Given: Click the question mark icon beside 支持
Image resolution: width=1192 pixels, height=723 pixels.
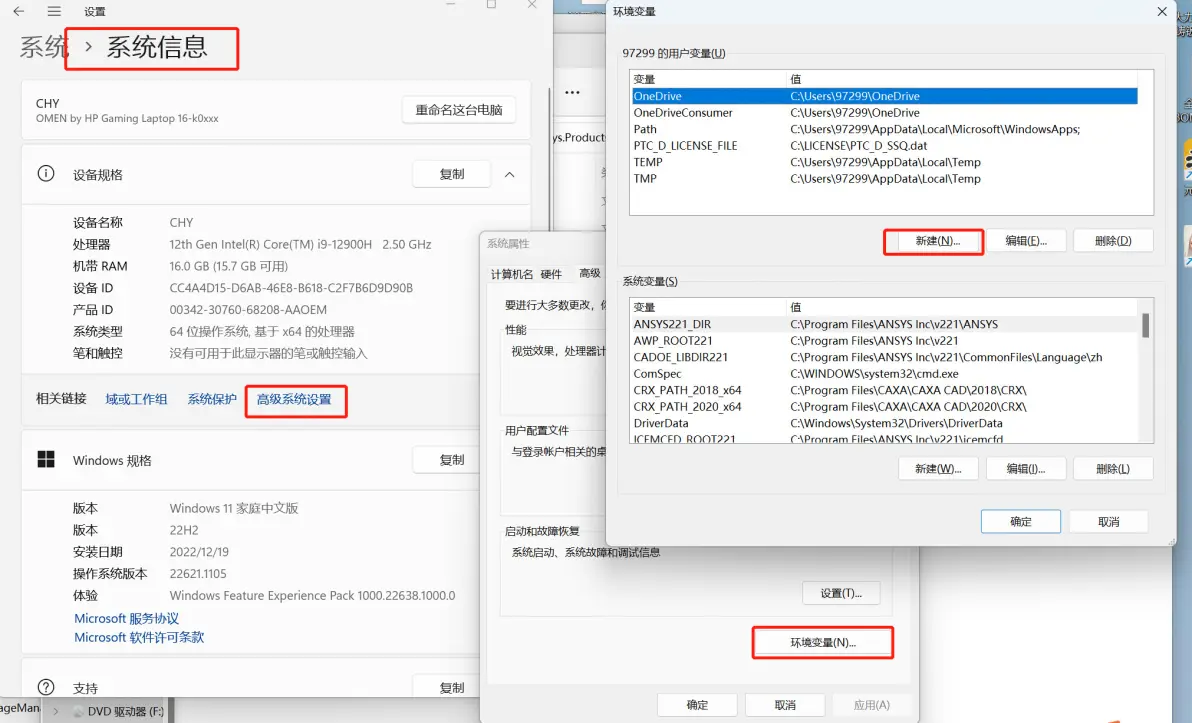Looking at the screenshot, I should tap(46, 687).
